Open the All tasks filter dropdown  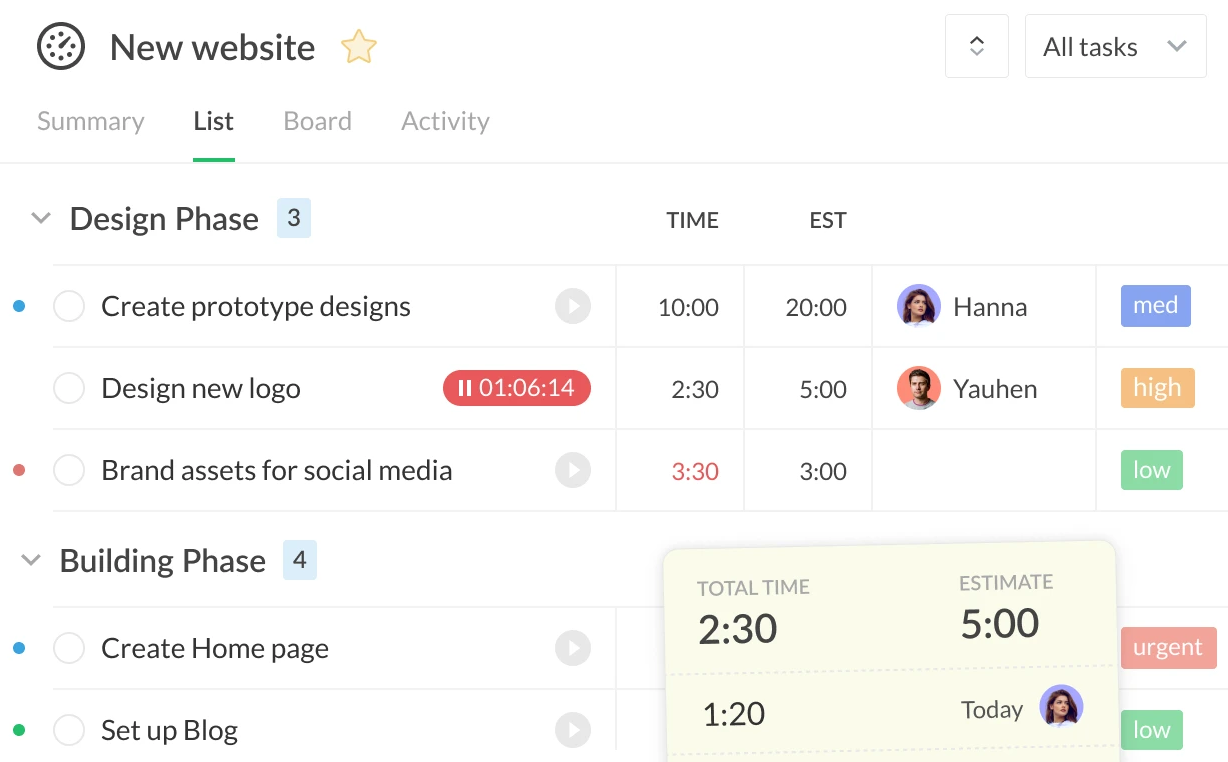(x=1115, y=46)
